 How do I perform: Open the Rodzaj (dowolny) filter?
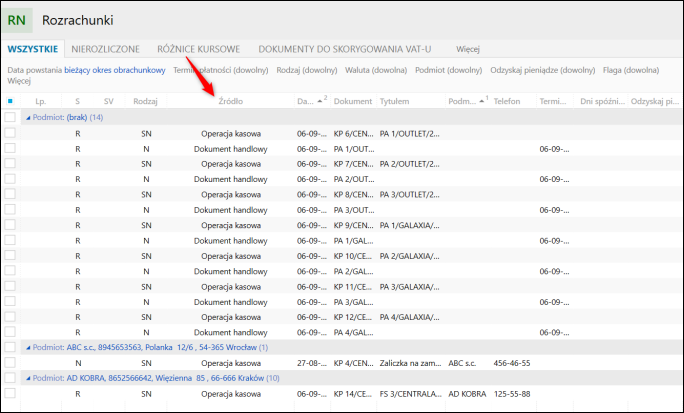(305, 70)
